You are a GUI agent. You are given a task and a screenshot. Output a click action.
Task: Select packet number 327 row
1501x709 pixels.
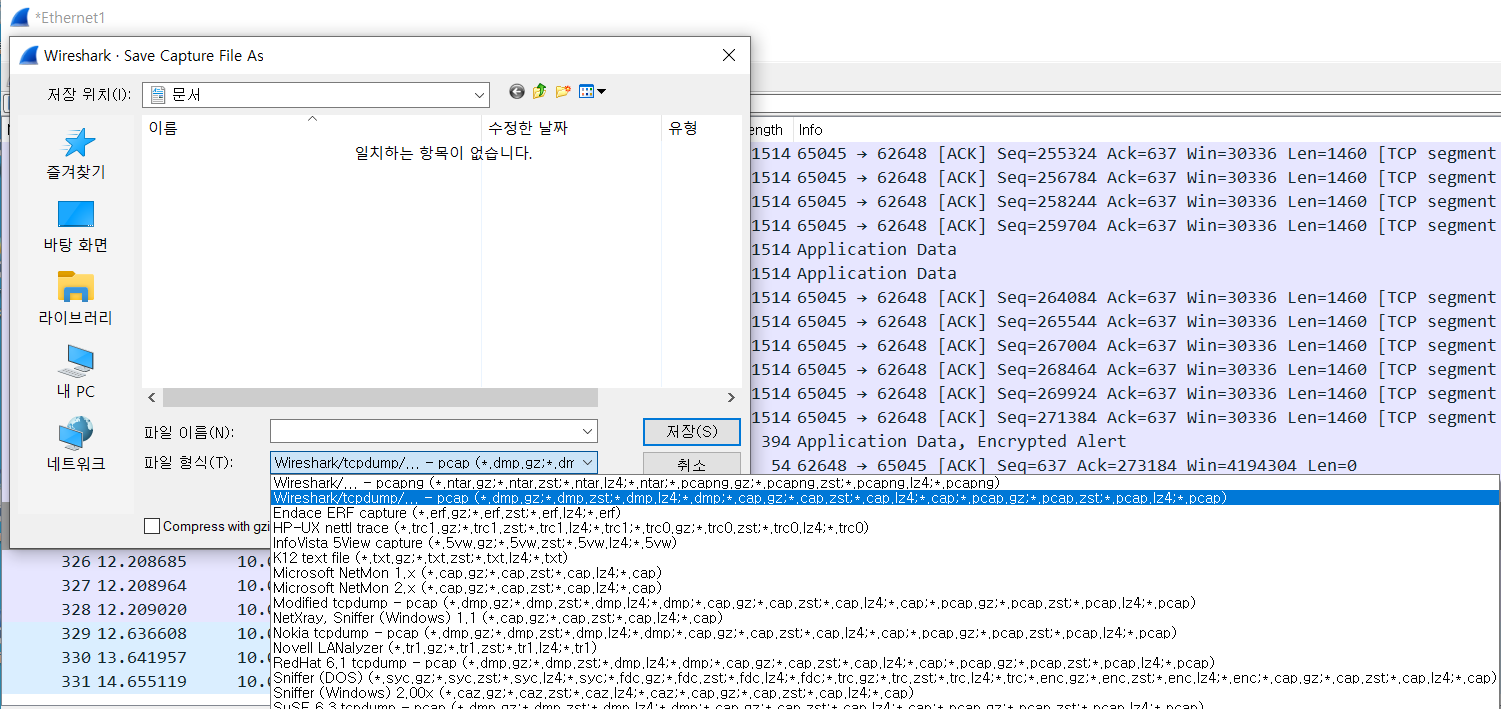click(136, 586)
